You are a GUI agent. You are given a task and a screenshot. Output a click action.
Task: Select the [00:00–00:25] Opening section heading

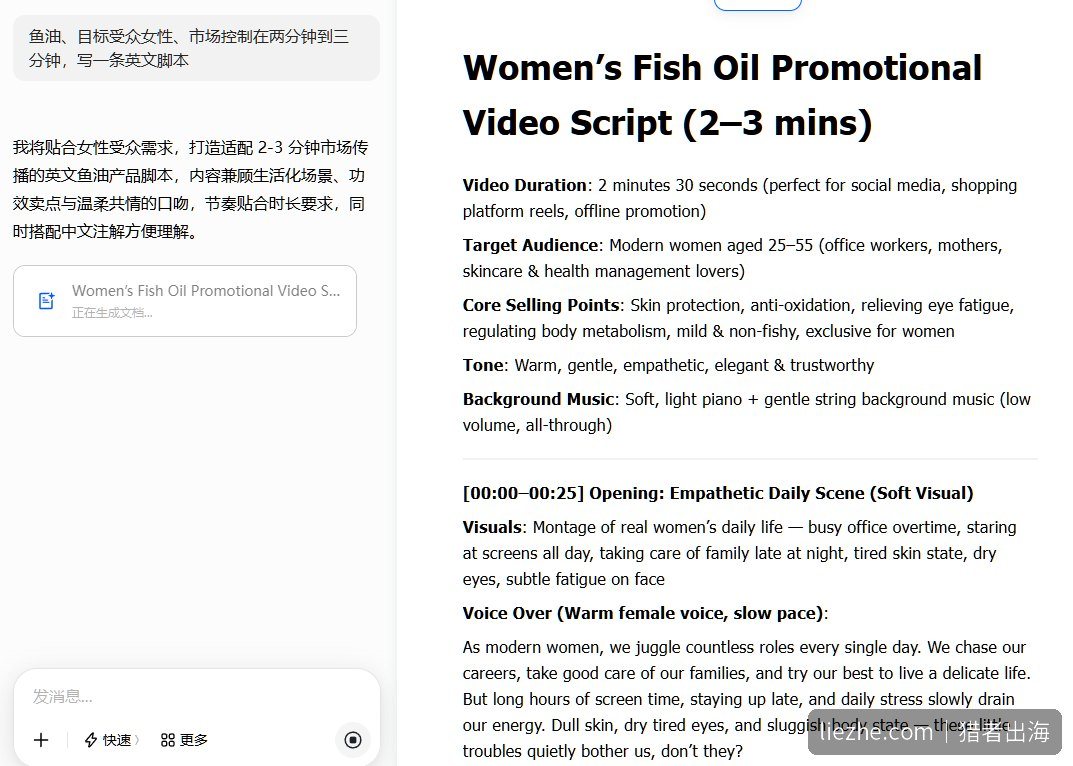coord(718,494)
